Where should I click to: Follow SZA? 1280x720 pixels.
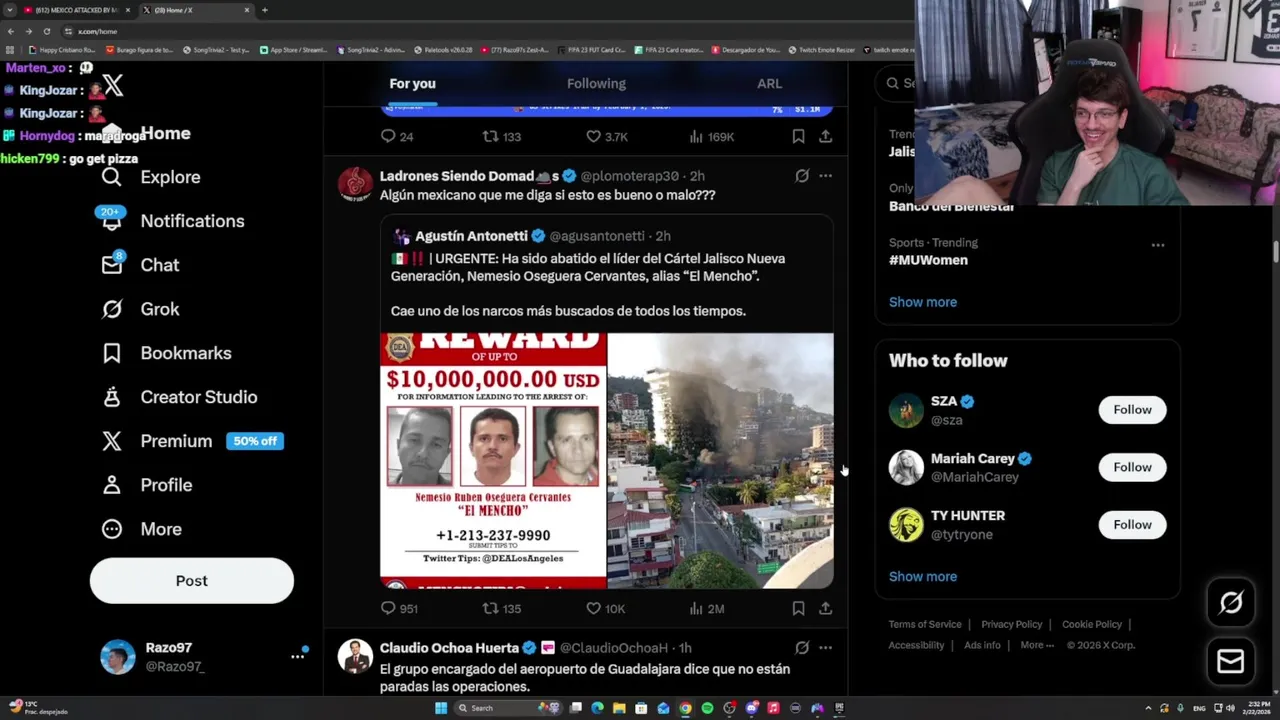tap(1132, 409)
